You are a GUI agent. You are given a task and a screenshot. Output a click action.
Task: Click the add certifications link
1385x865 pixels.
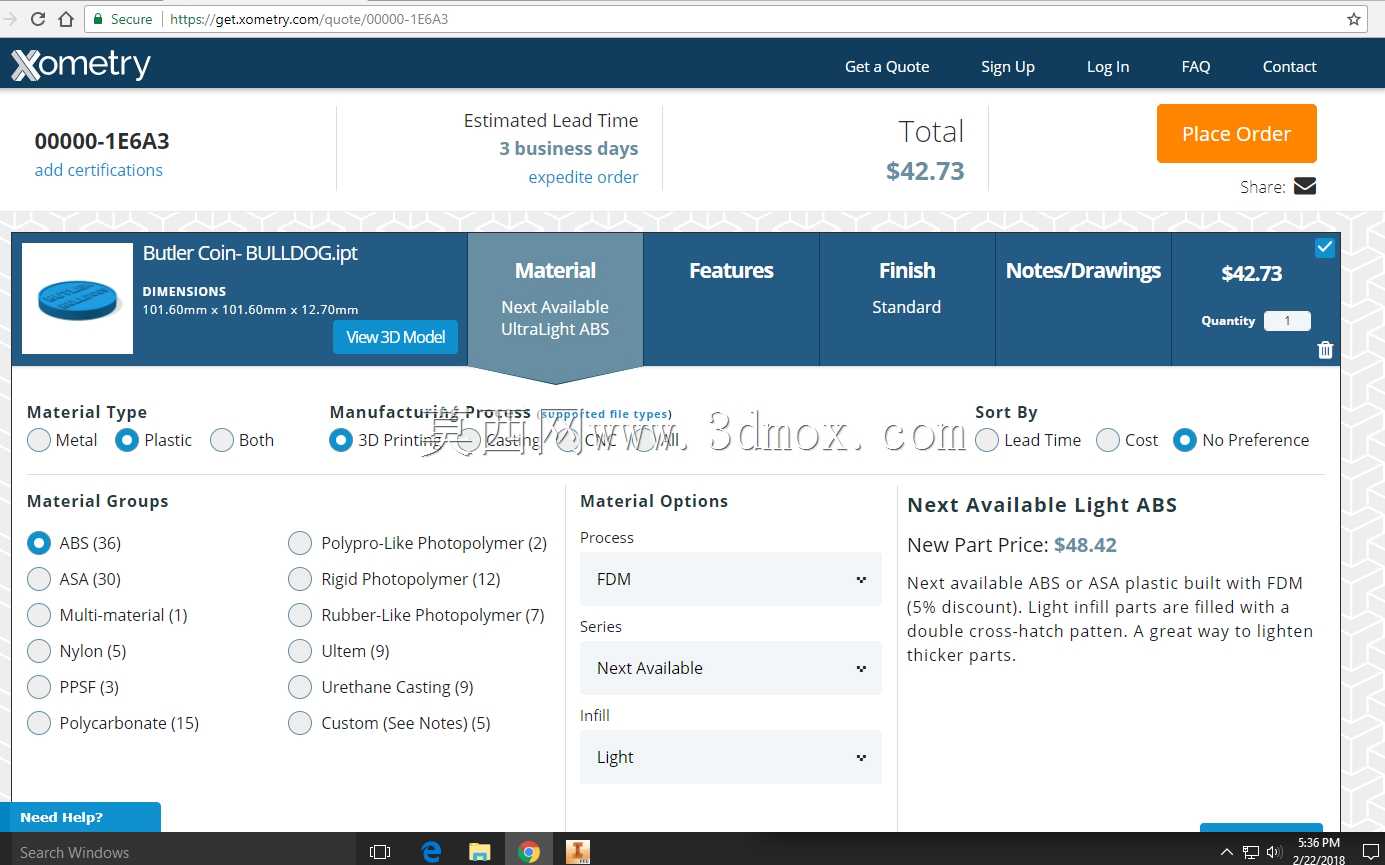tap(99, 170)
